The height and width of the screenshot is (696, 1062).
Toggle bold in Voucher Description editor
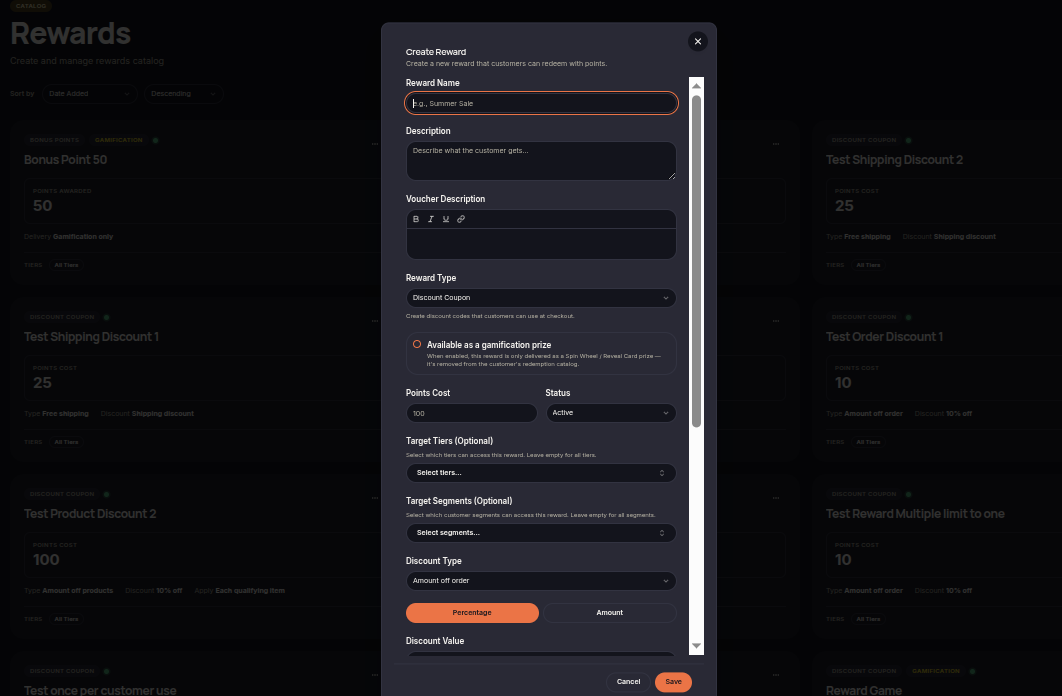pyautogui.click(x=416, y=219)
